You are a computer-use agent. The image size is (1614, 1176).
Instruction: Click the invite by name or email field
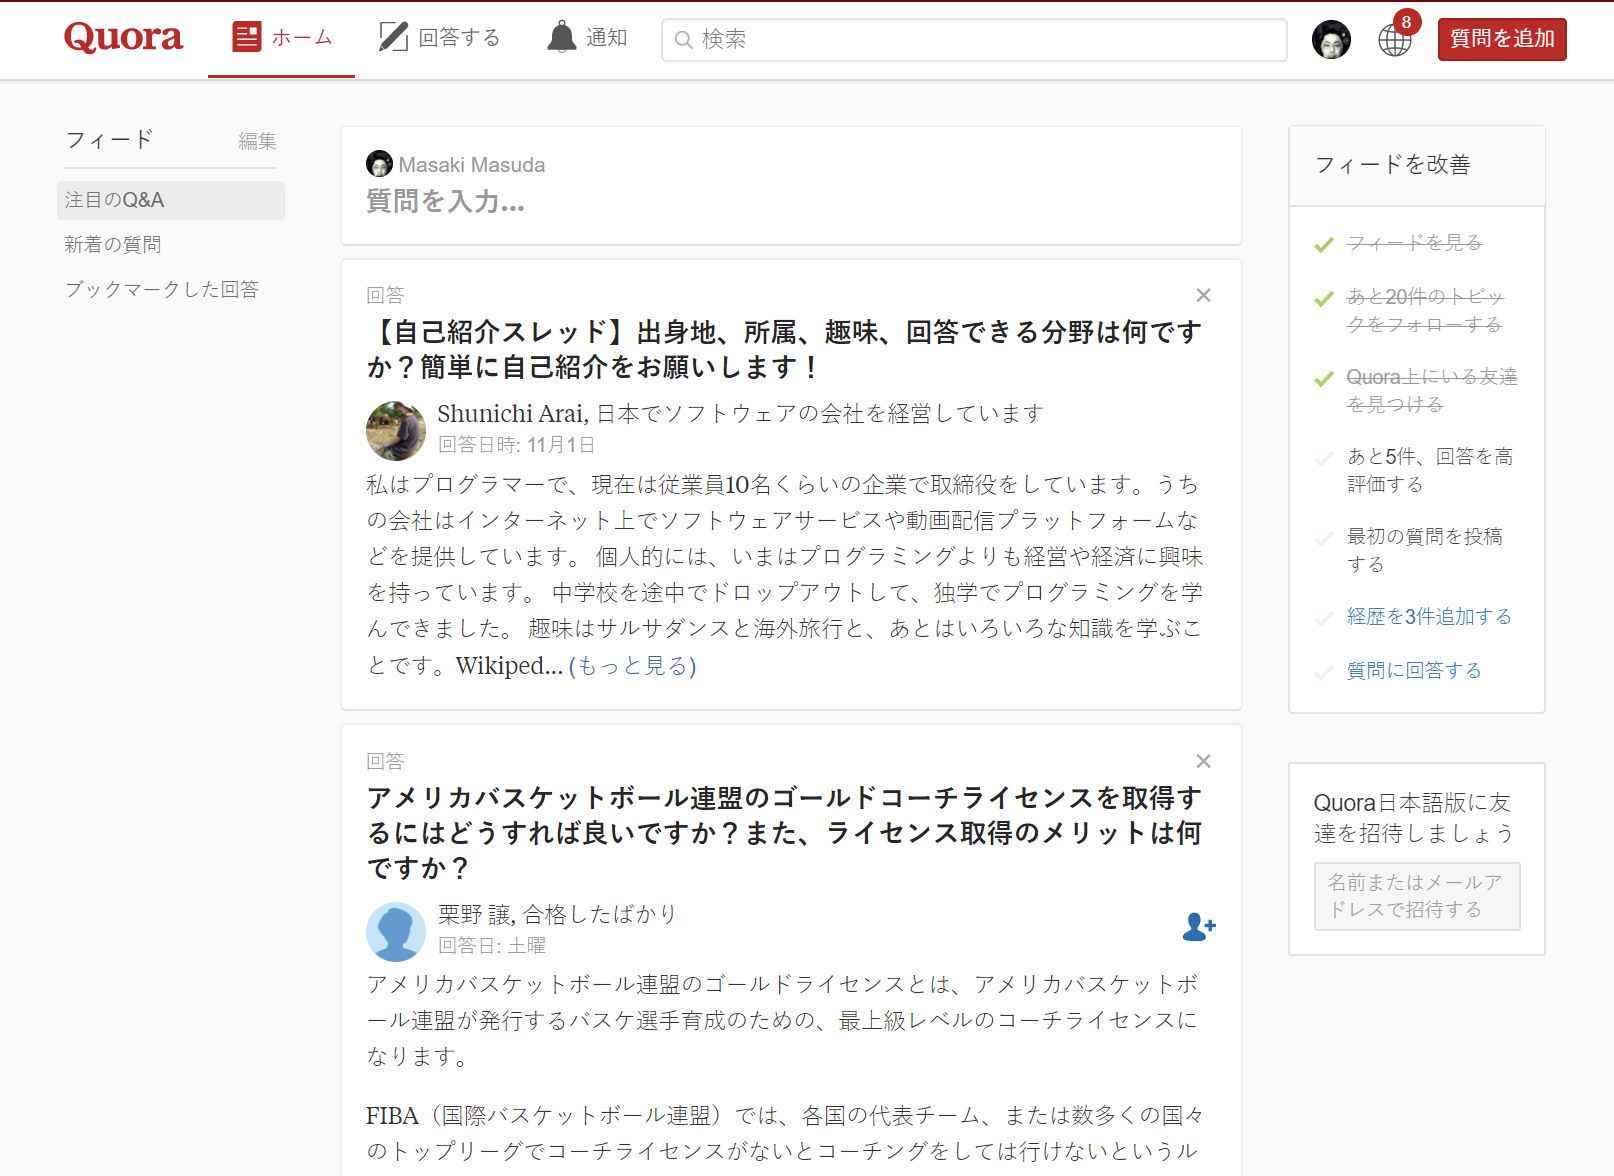[1416, 896]
